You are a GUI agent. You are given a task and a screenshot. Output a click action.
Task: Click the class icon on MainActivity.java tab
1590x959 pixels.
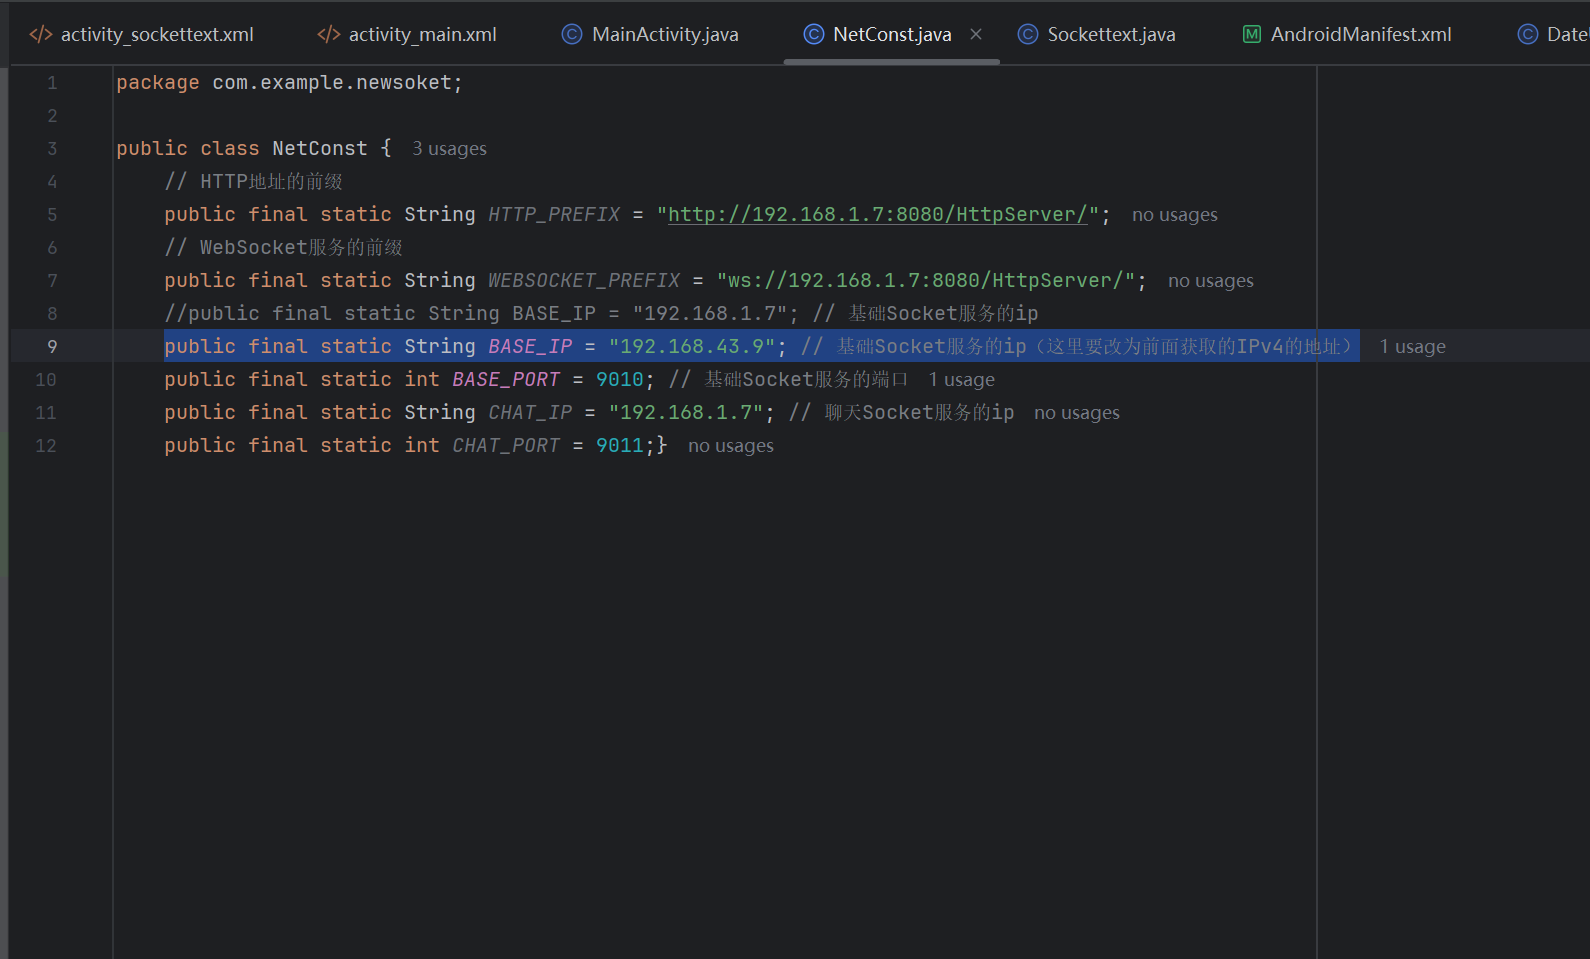(x=572, y=35)
